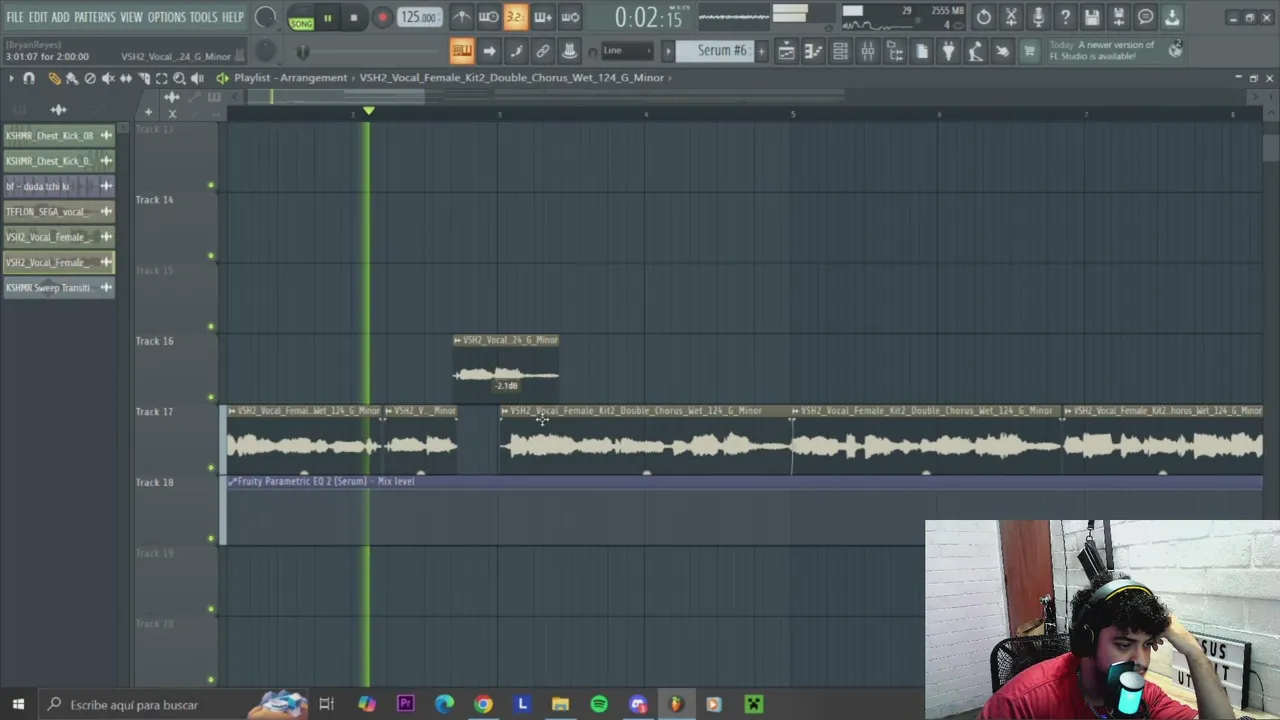Open the plugin picker plug icon
The width and height of the screenshot is (1280, 720).
948,51
